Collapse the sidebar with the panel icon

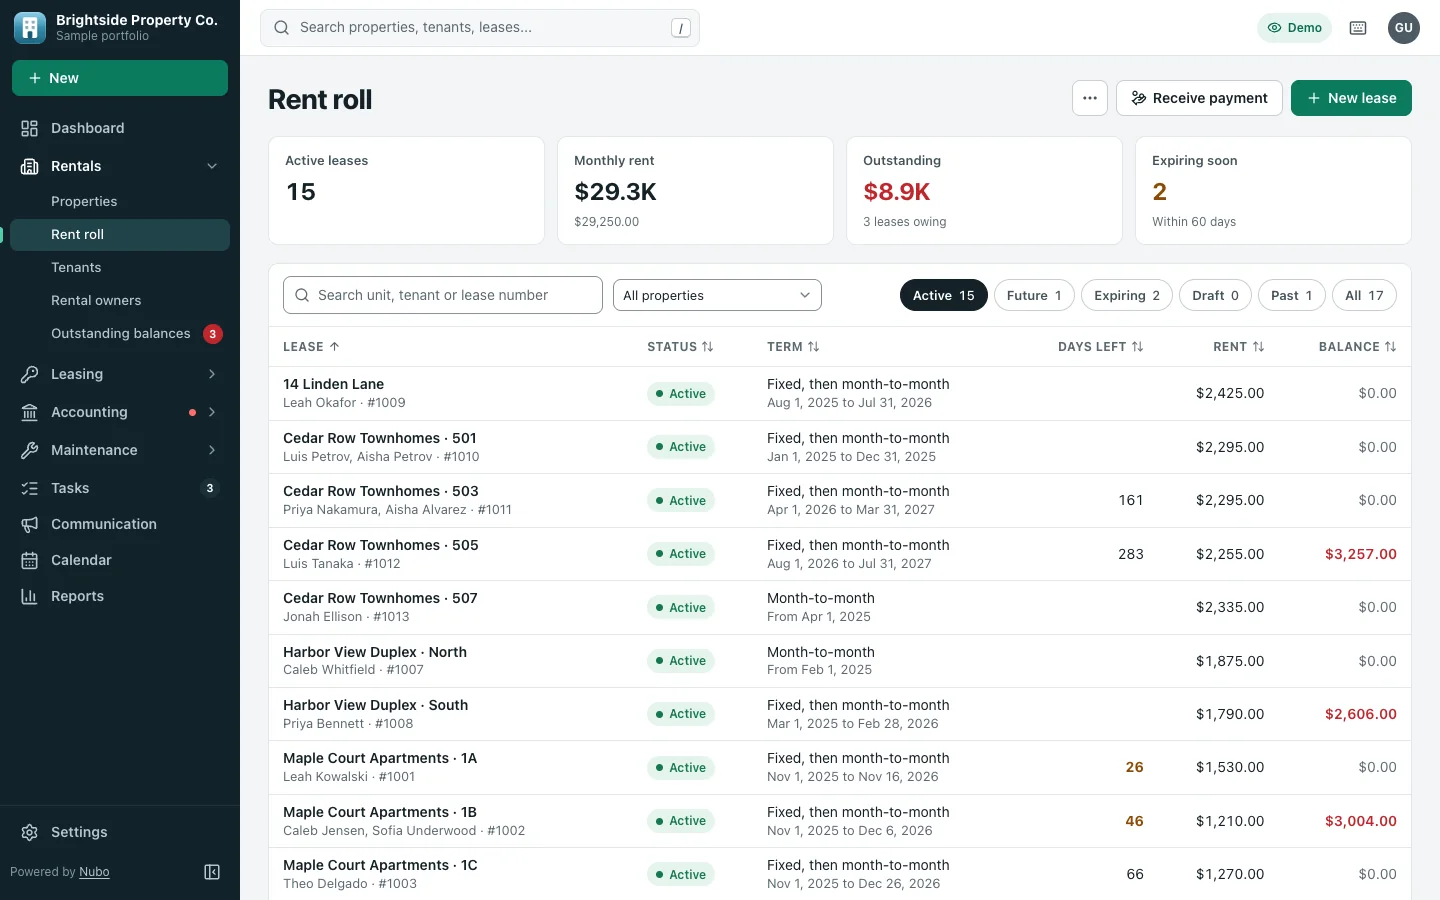click(212, 872)
